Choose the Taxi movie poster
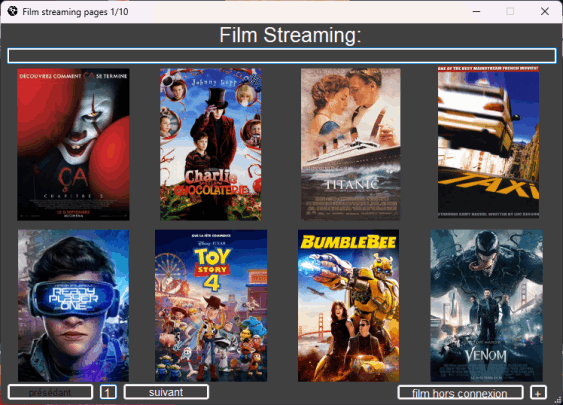 coord(488,142)
